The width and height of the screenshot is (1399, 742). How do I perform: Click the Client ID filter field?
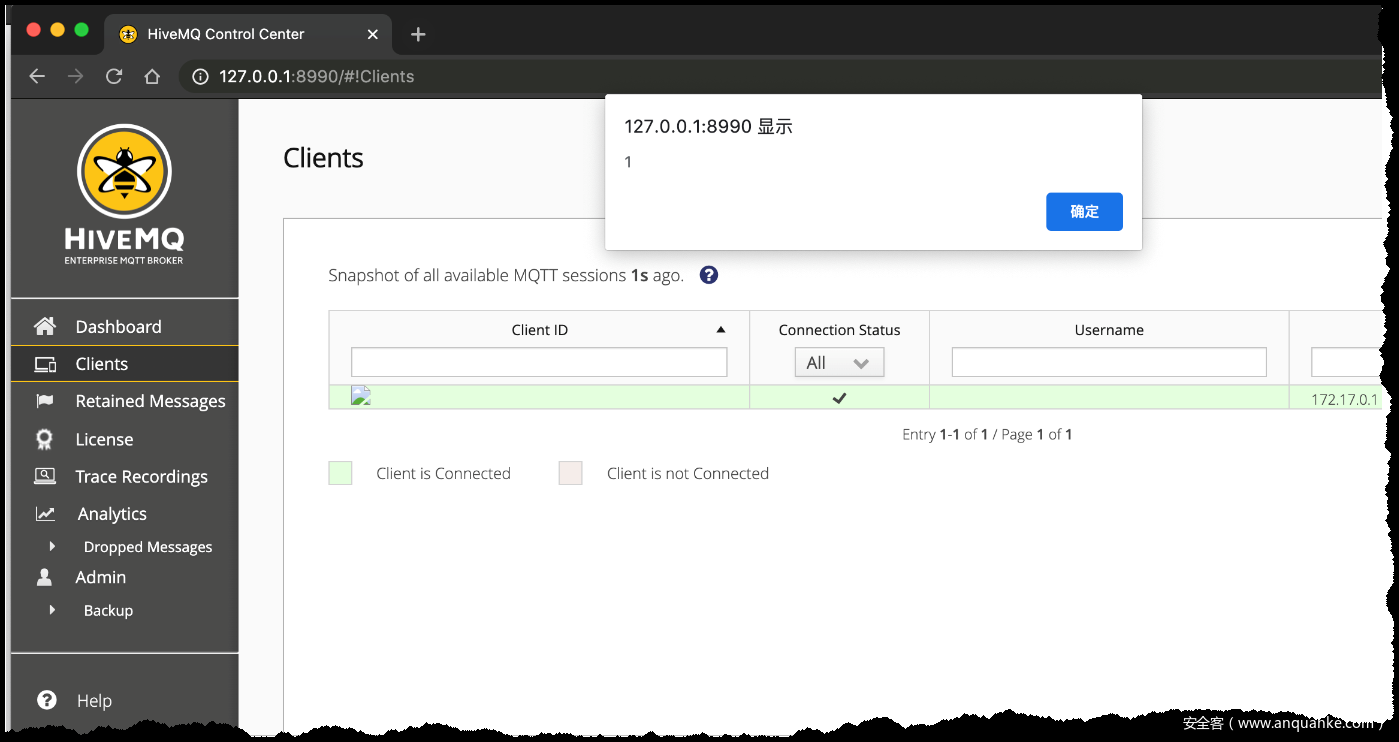point(539,362)
